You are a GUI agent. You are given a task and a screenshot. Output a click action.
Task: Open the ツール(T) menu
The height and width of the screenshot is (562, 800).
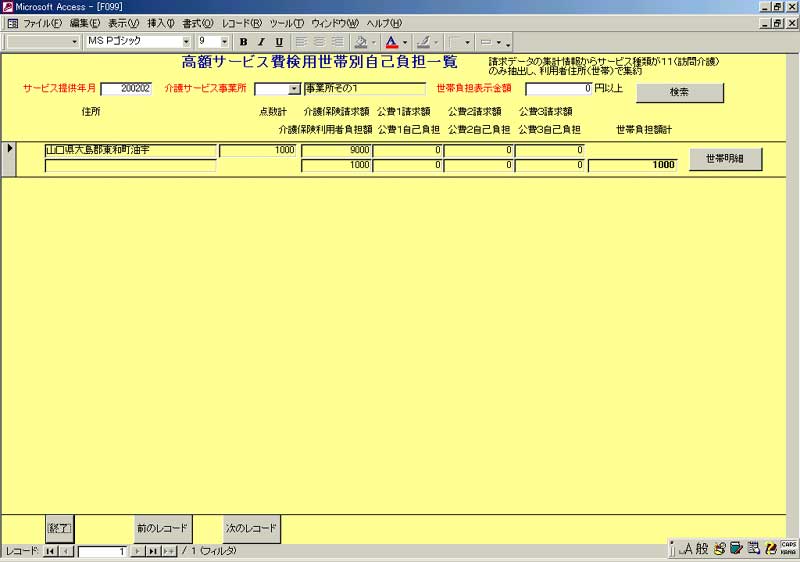click(x=287, y=23)
